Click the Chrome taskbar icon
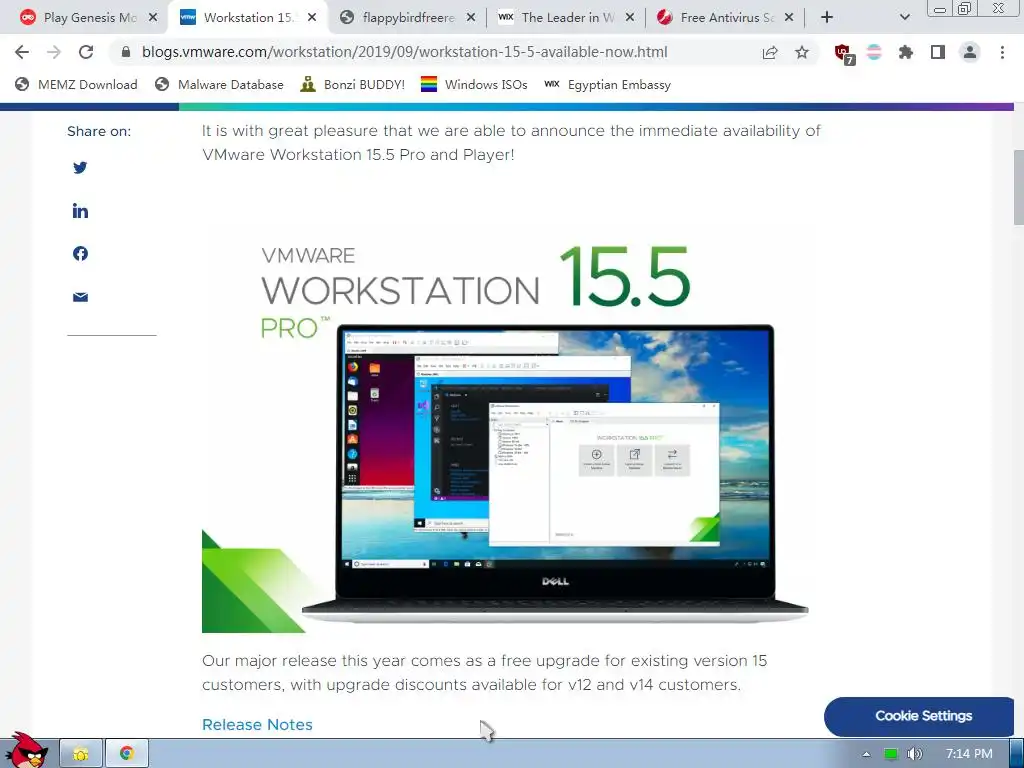The width and height of the screenshot is (1024, 768). pyautogui.click(x=127, y=754)
